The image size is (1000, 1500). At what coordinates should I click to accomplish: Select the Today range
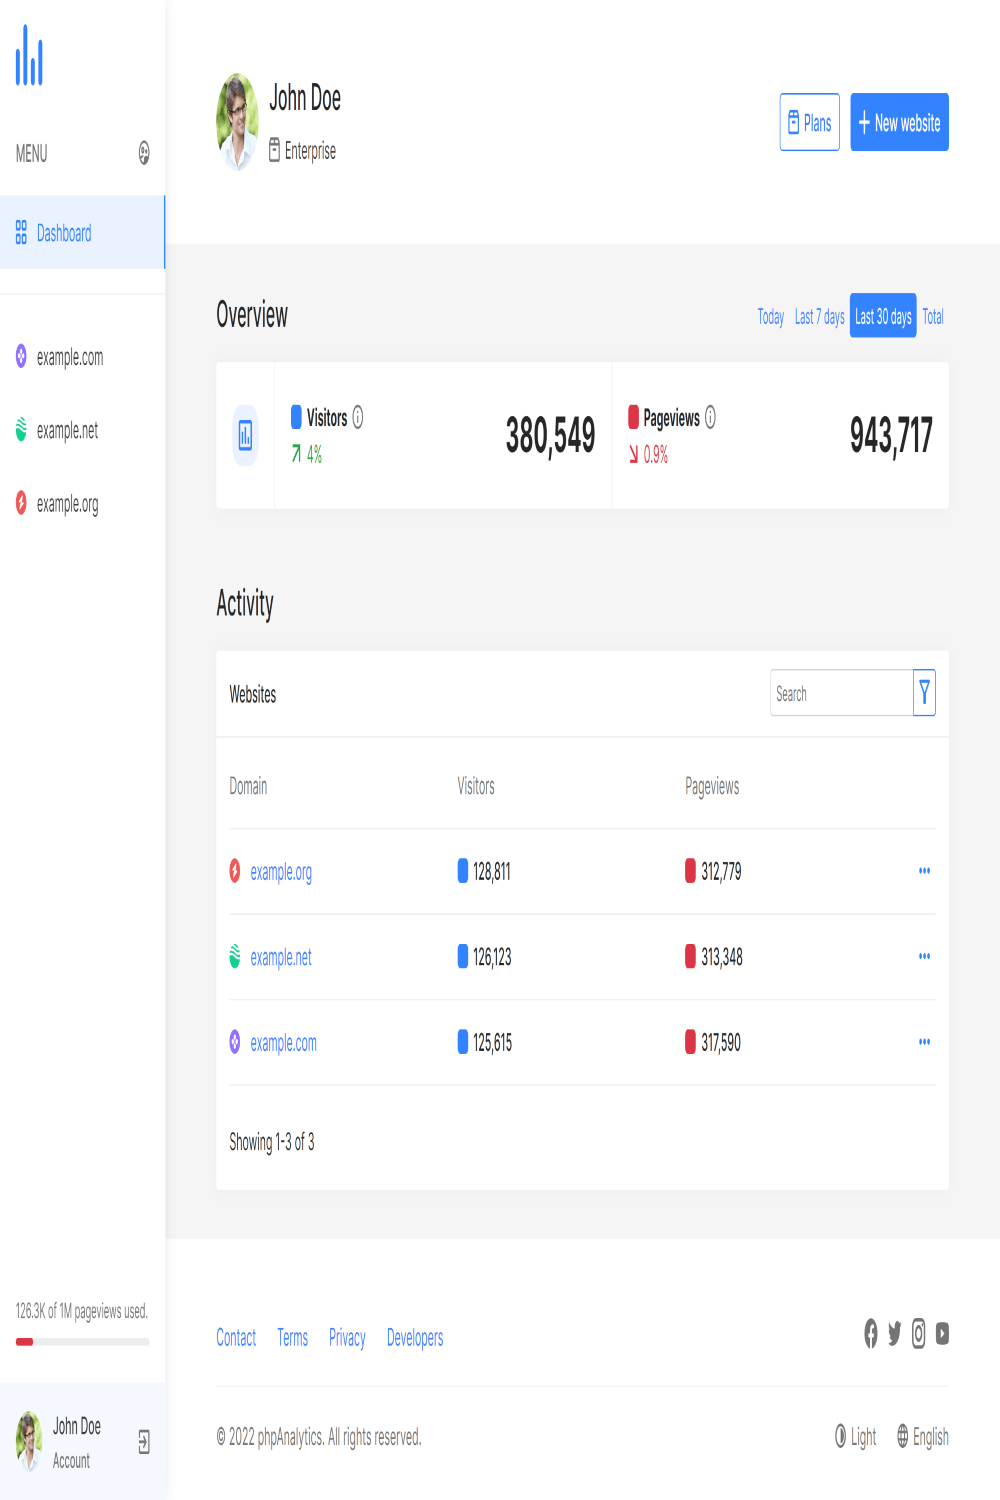click(770, 316)
